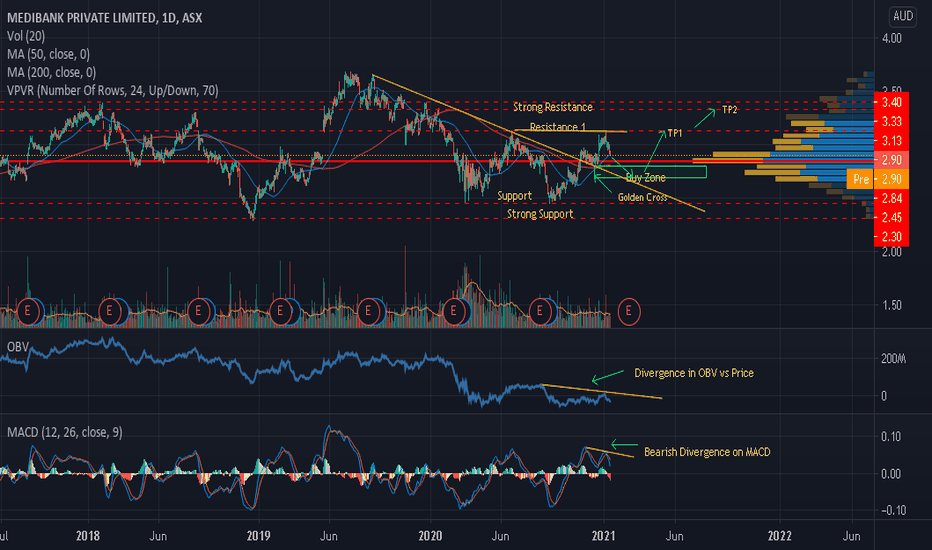Click the Vol (20) indicator legend
Viewport: 932px width, 550px height.
coord(26,36)
